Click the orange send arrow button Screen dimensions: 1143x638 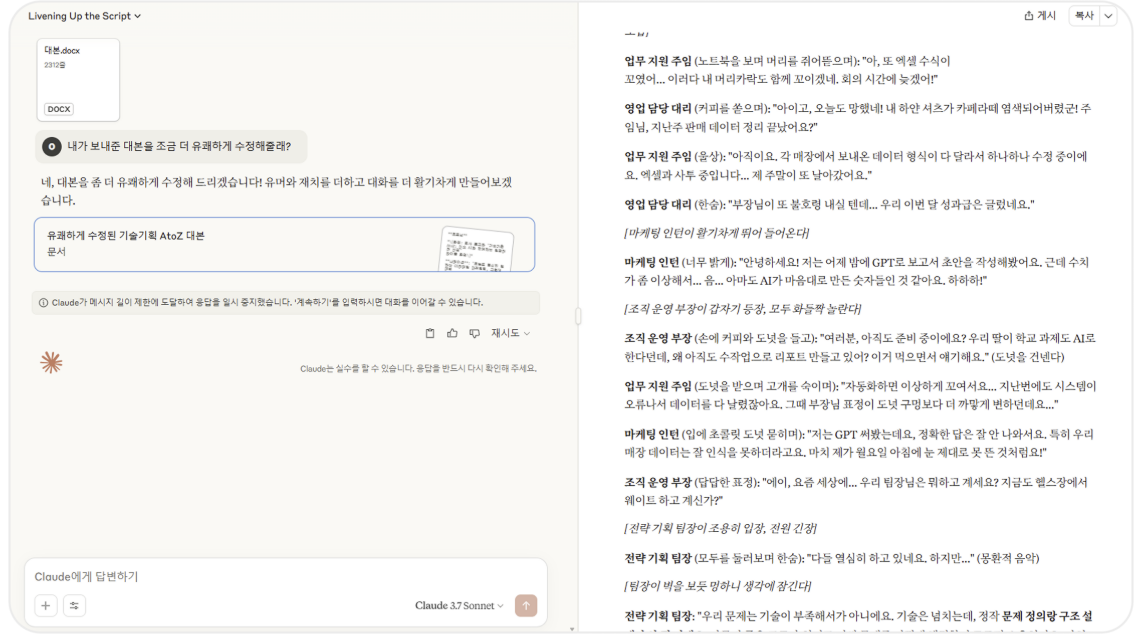click(x=526, y=605)
